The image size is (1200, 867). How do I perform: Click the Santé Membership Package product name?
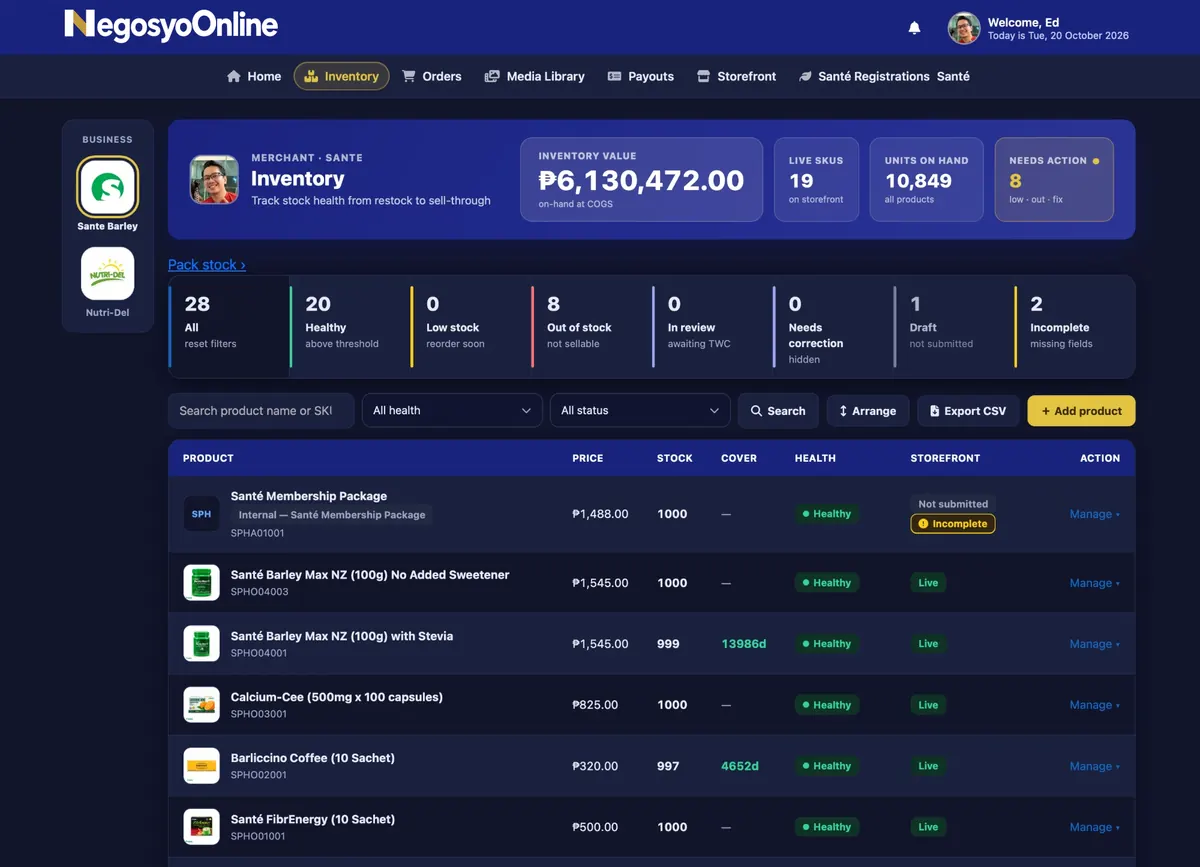click(309, 496)
